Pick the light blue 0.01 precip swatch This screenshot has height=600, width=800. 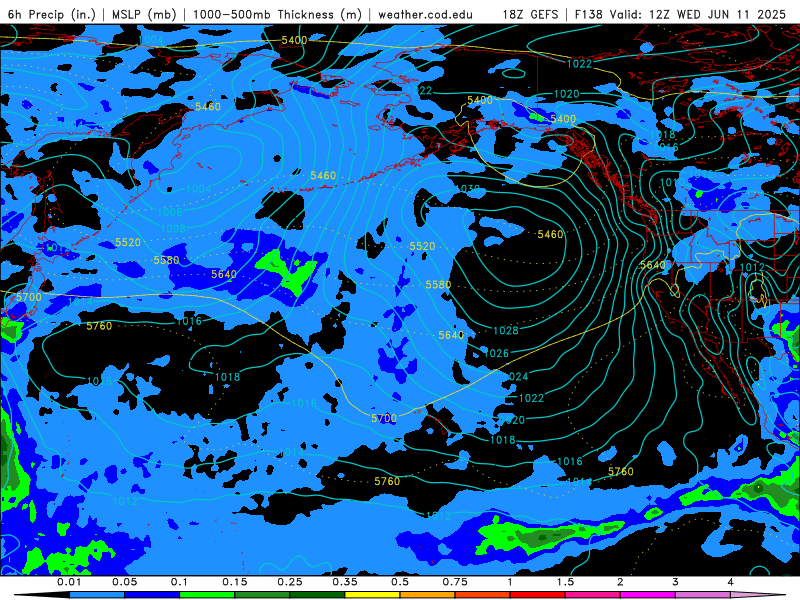97,595
